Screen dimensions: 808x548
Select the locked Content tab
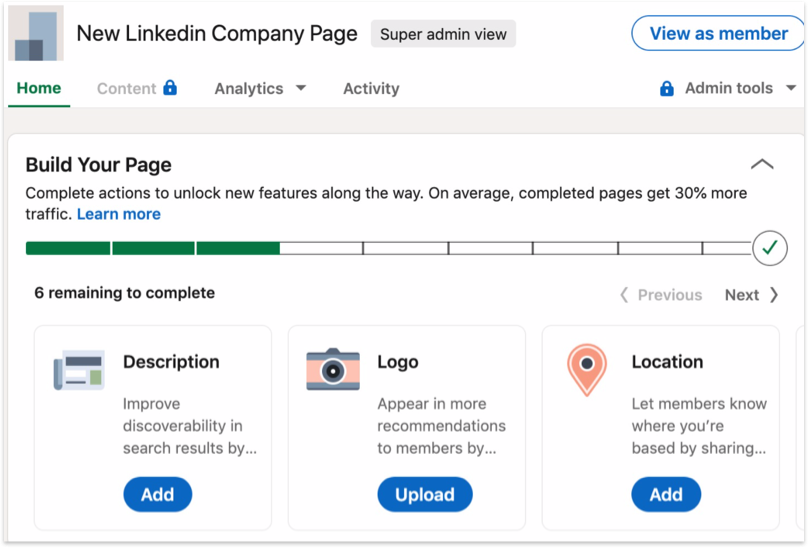pos(126,88)
